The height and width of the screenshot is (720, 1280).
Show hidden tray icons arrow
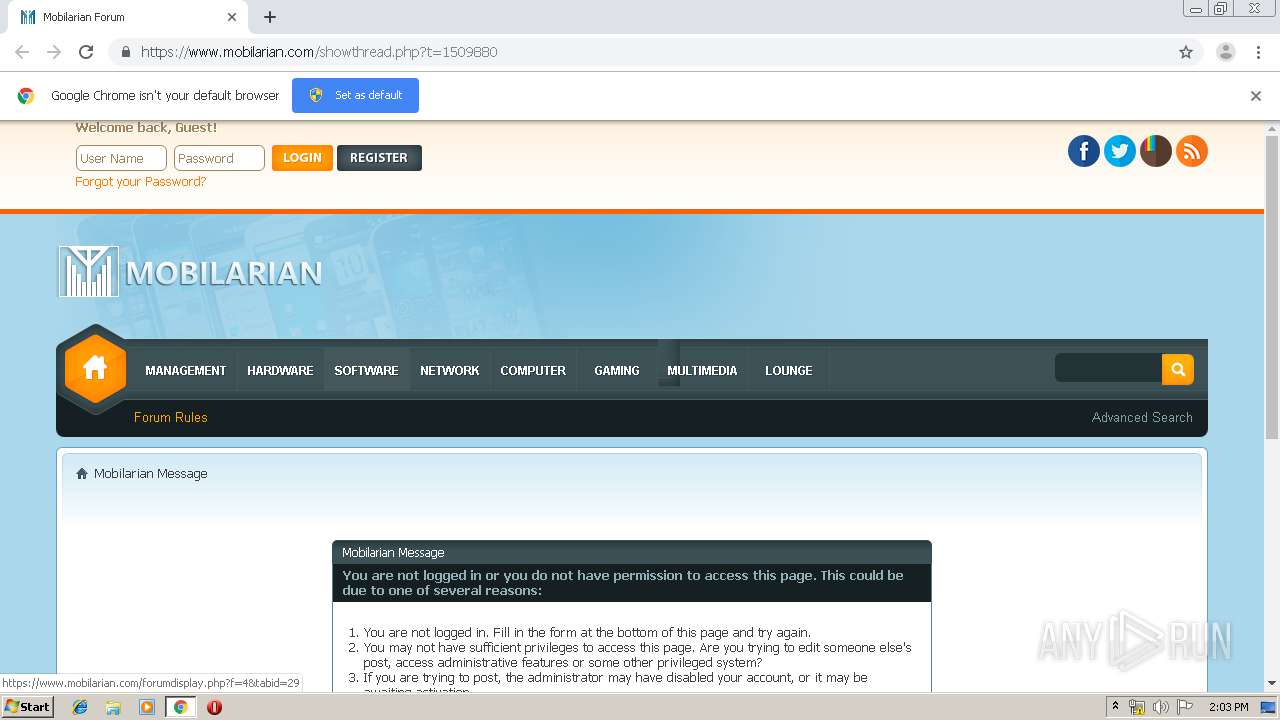(1115, 707)
